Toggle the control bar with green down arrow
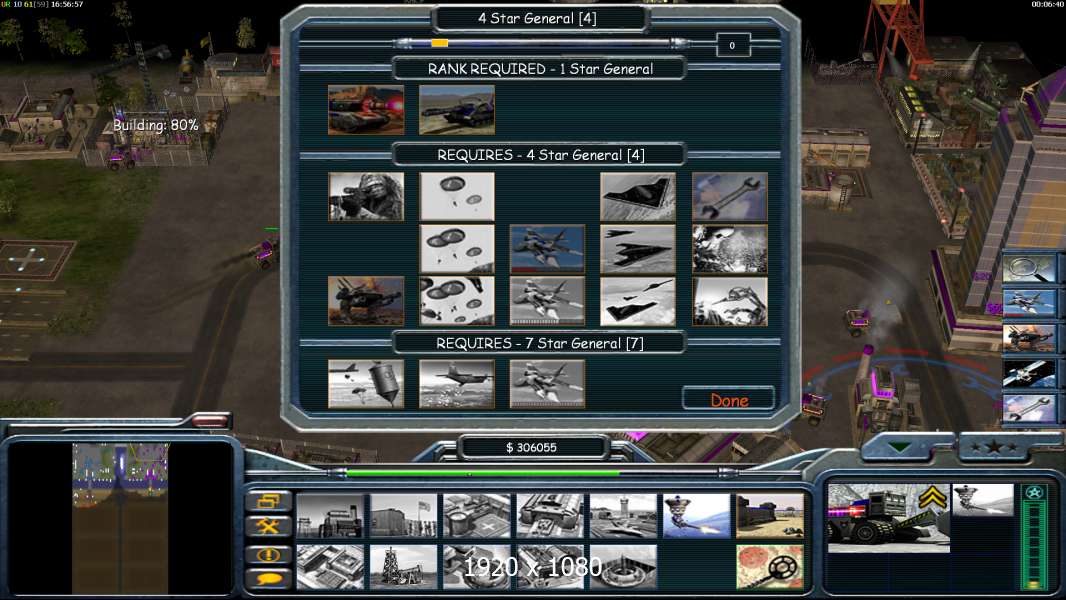1066x600 pixels. 900,447
